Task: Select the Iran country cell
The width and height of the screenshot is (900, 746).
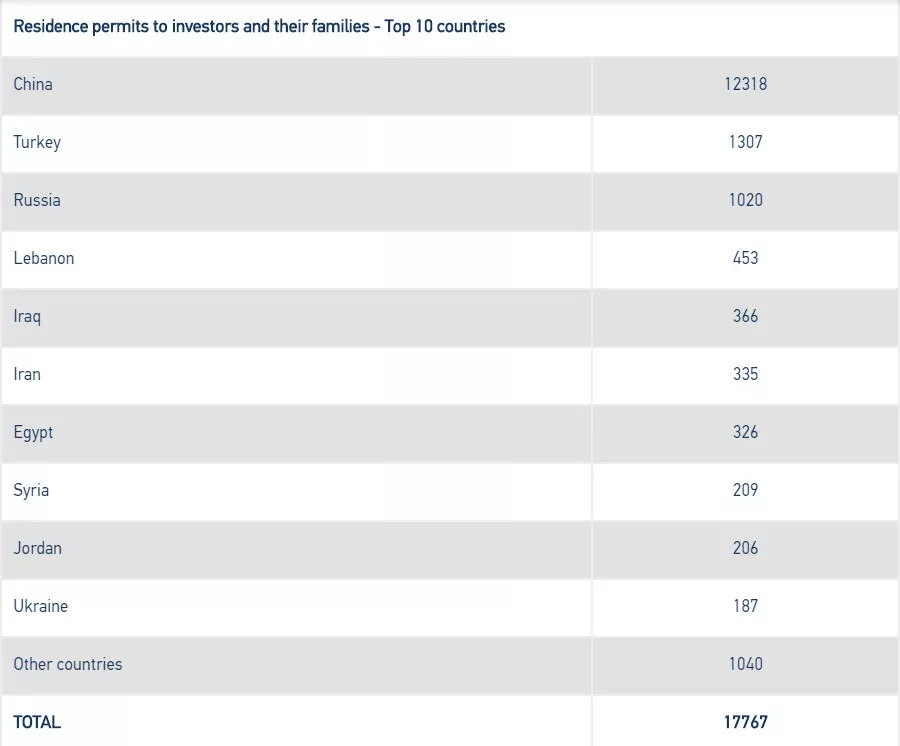Action: 27,374
